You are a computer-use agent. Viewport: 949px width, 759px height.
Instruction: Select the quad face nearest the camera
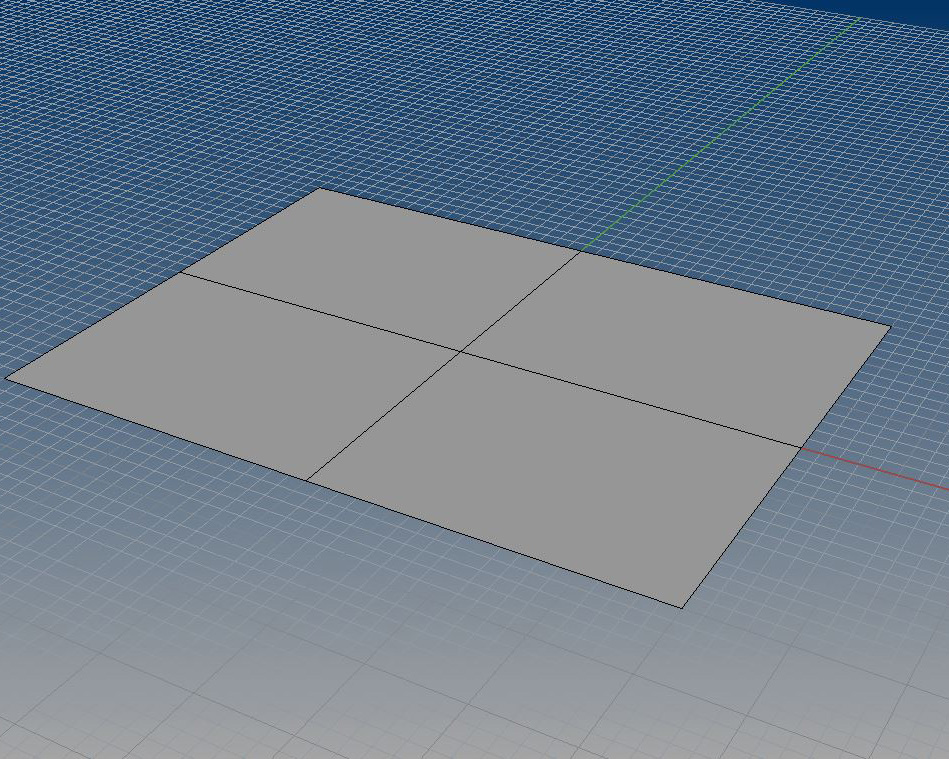tap(560, 470)
